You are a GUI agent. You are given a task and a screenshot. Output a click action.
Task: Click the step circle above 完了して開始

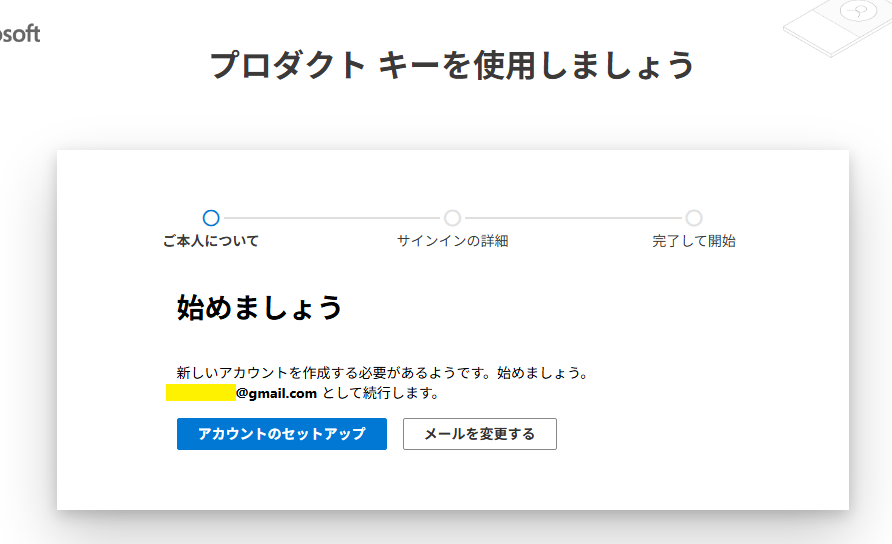[x=694, y=218]
